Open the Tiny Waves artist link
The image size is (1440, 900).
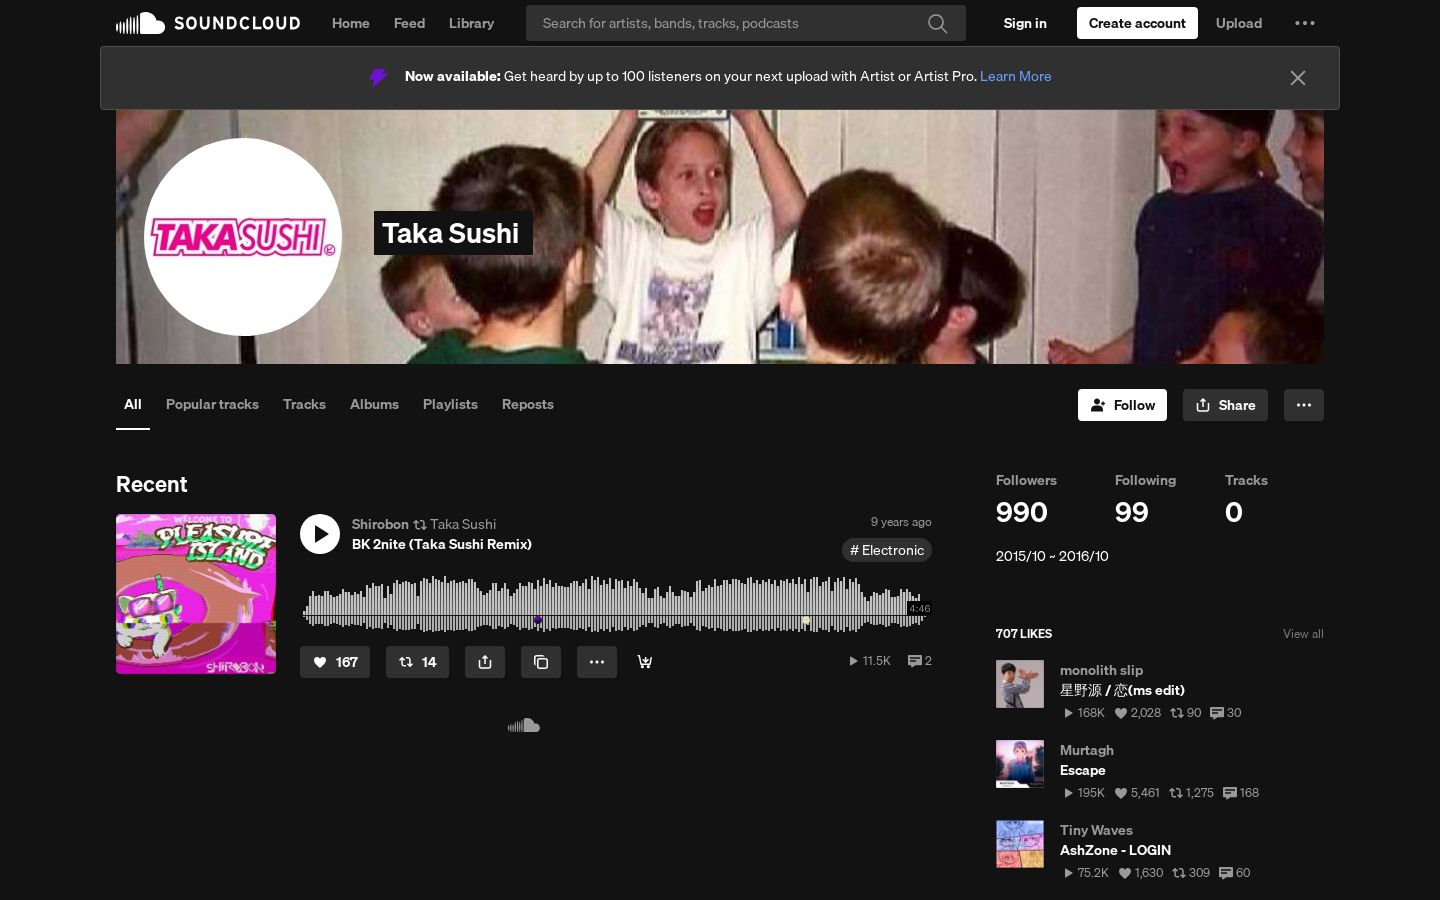(x=1096, y=830)
